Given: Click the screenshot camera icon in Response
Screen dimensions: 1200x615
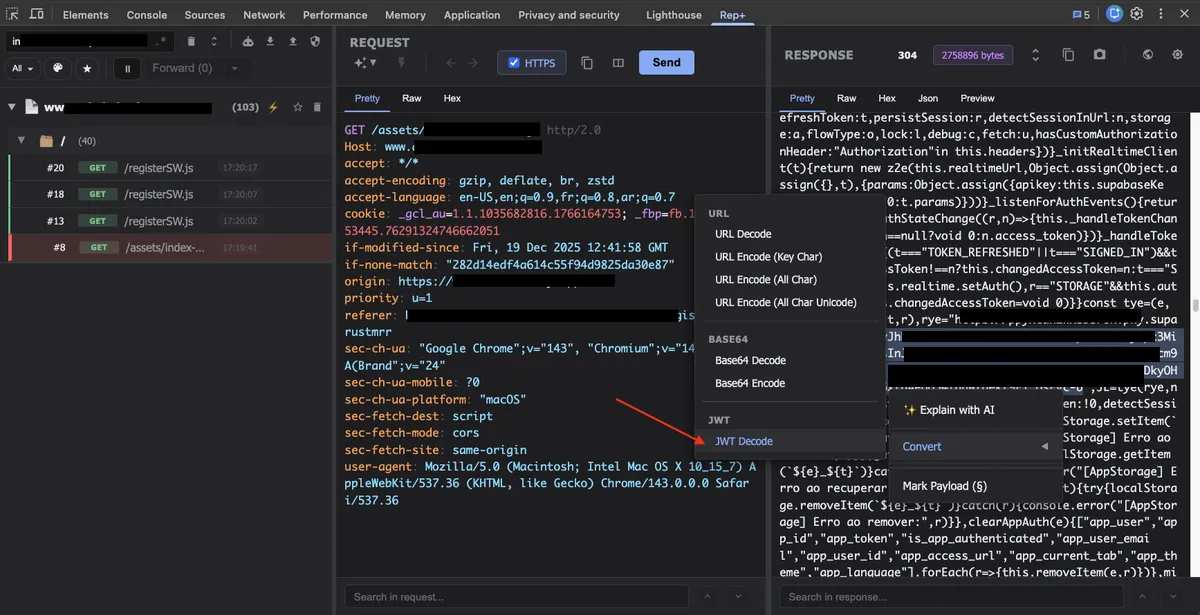Looking at the screenshot, I should coord(1100,55).
